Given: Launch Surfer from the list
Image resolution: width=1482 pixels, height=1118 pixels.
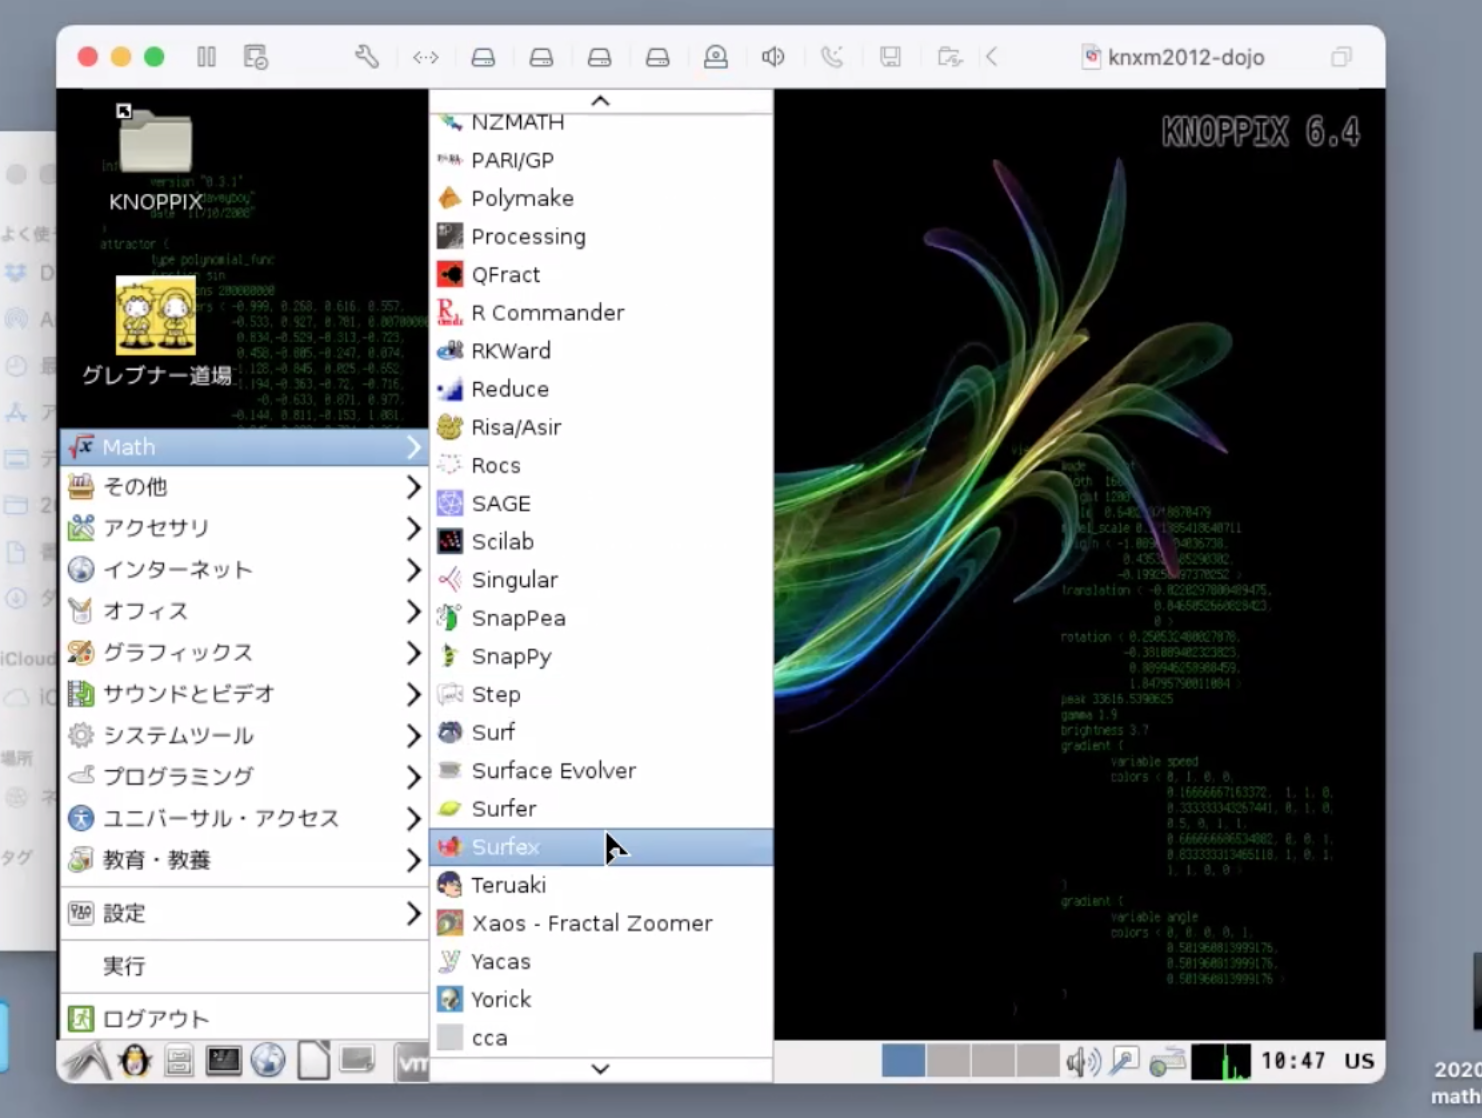Looking at the screenshot, I should (x=600, y=808).
